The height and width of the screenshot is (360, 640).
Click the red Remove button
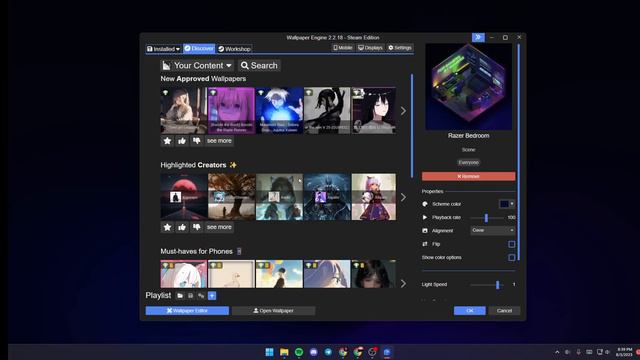point(469,176)
